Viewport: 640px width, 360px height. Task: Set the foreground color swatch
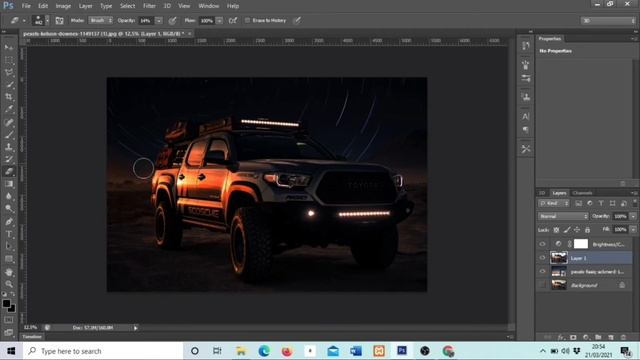(6, 304)
